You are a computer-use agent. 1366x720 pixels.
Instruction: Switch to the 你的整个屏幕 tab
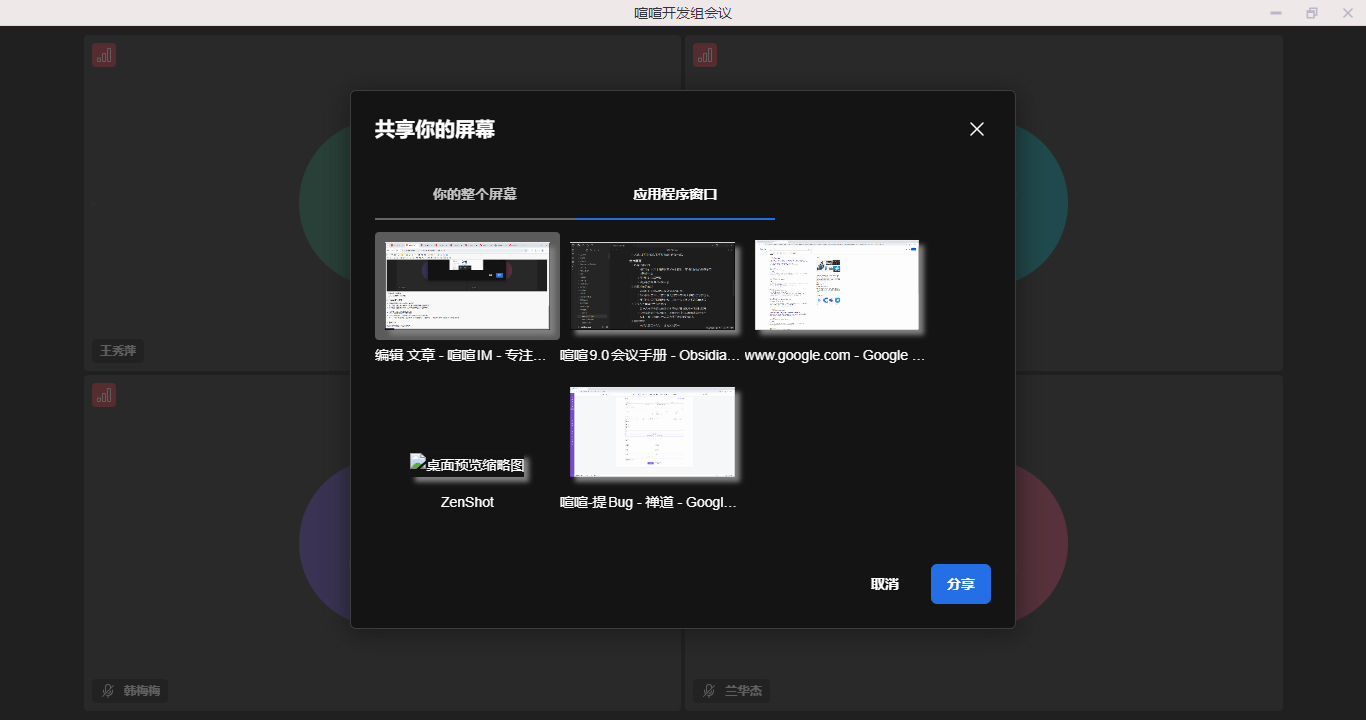tap(475, 194)
